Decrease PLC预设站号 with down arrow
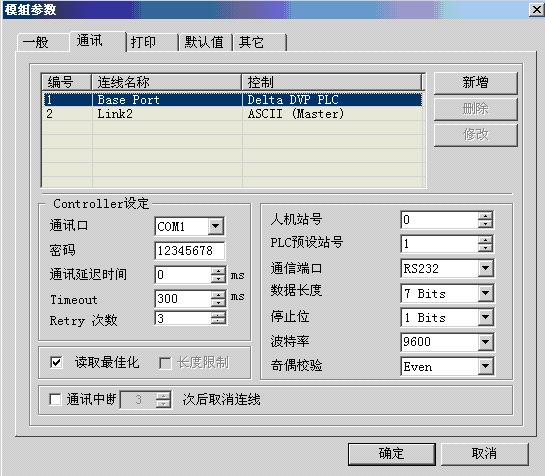This screenshot has width=545, height=476. (x=485, y=248)
